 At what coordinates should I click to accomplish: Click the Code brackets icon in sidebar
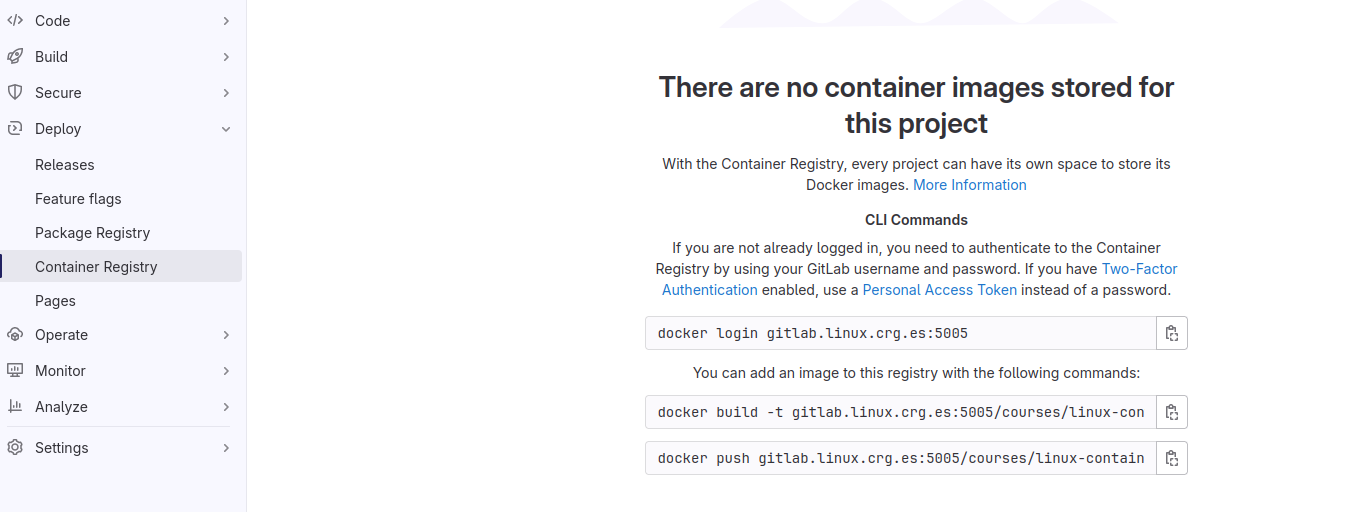pyautogui.click(x=15, y=21)
